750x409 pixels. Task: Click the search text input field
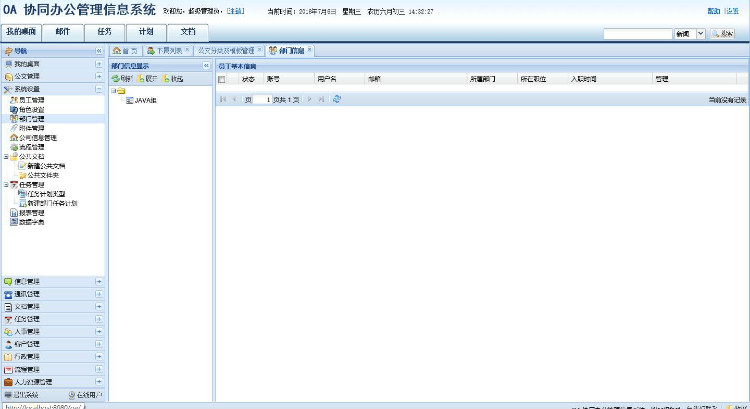638,34
